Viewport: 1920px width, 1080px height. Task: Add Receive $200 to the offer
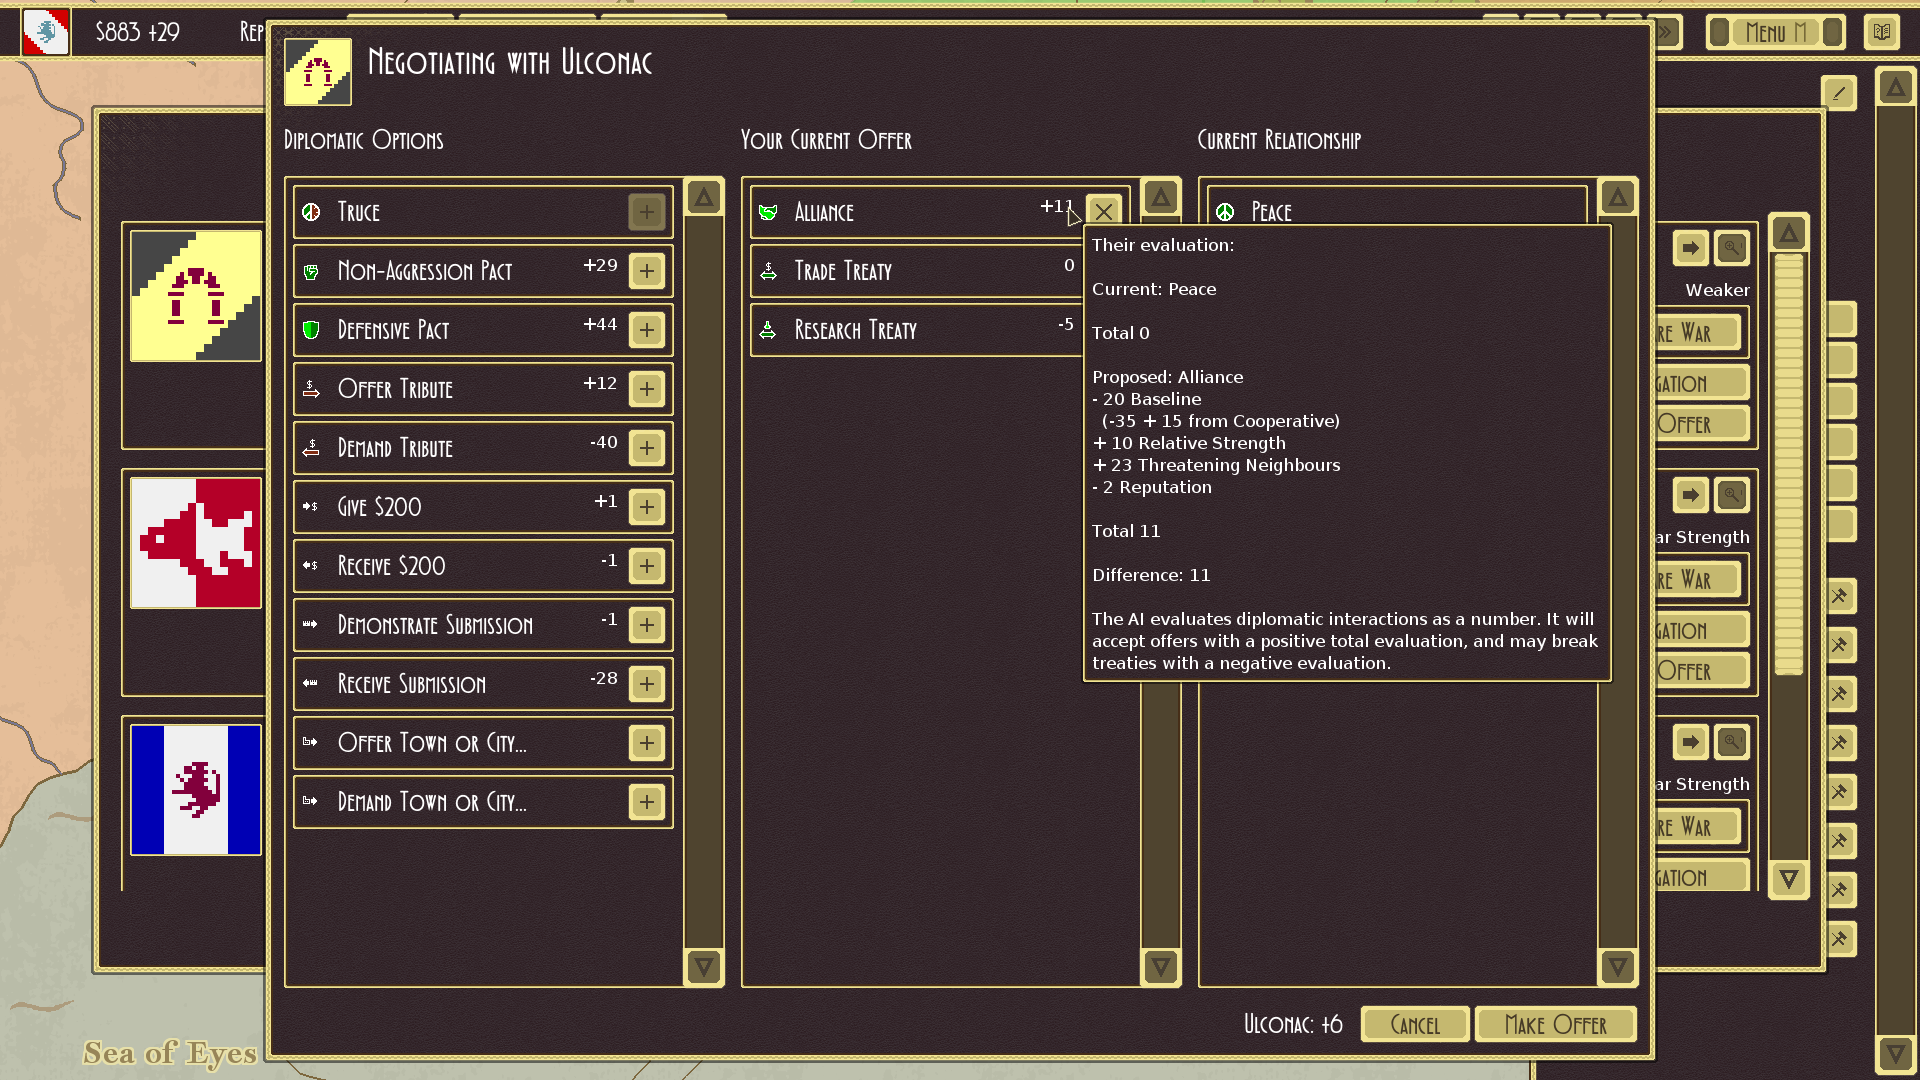[647, 566]
